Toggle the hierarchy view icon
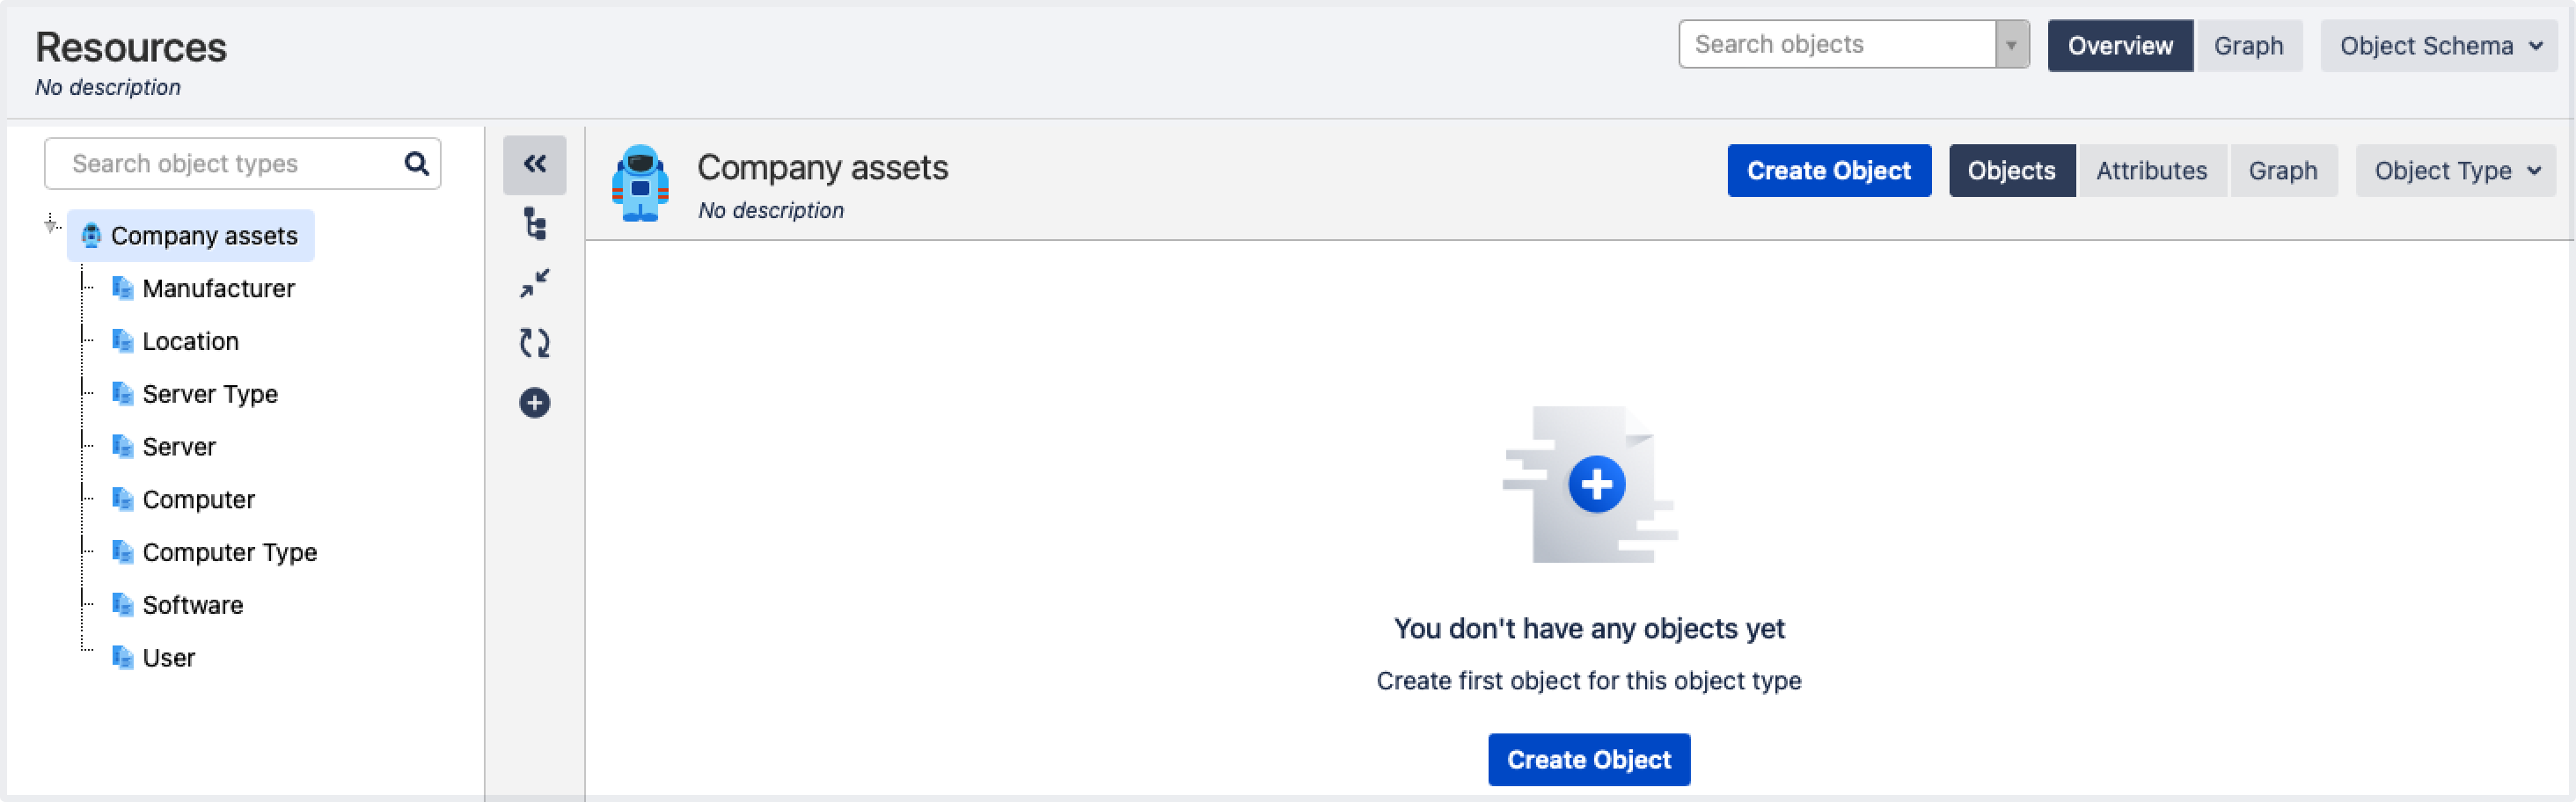Screen dimensions: 2576x802 pyautogui.click(x=535, y=225)
